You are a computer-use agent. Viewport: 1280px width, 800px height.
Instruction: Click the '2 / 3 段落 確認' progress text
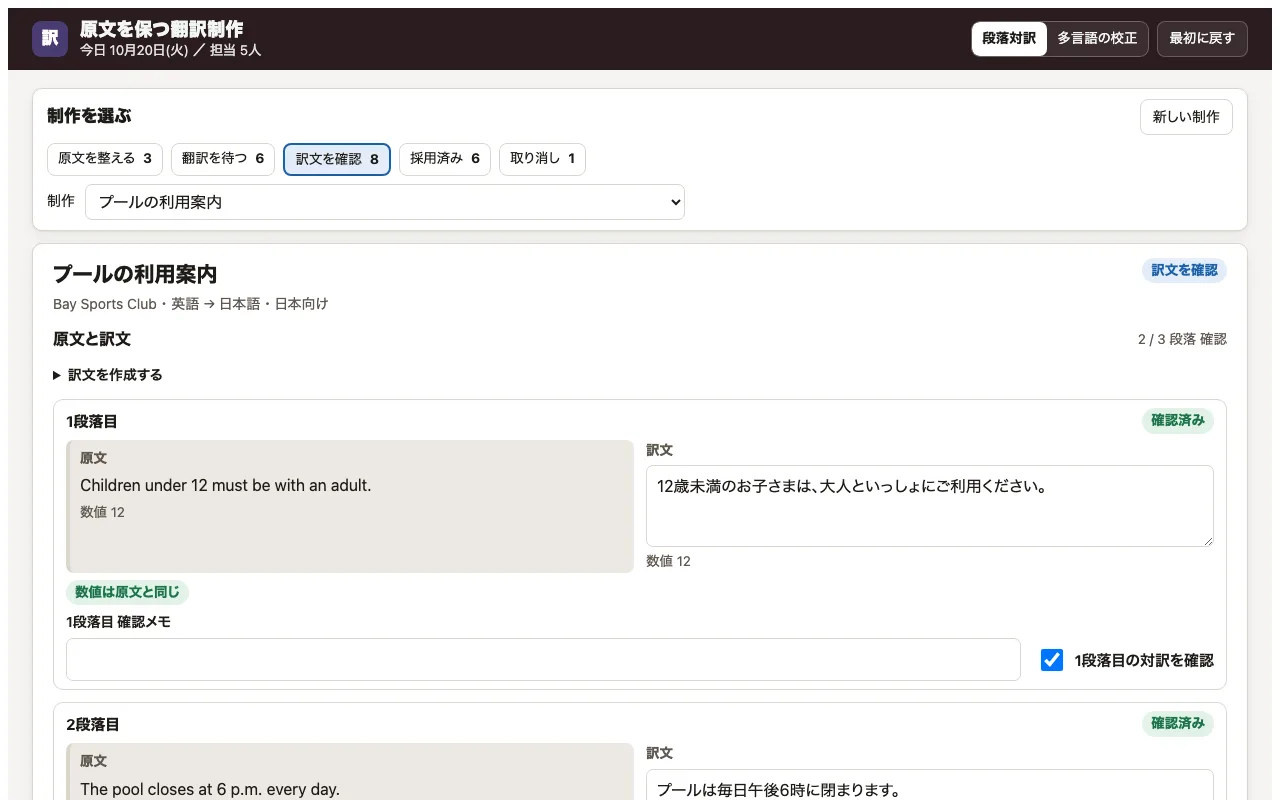[1182, 340]
